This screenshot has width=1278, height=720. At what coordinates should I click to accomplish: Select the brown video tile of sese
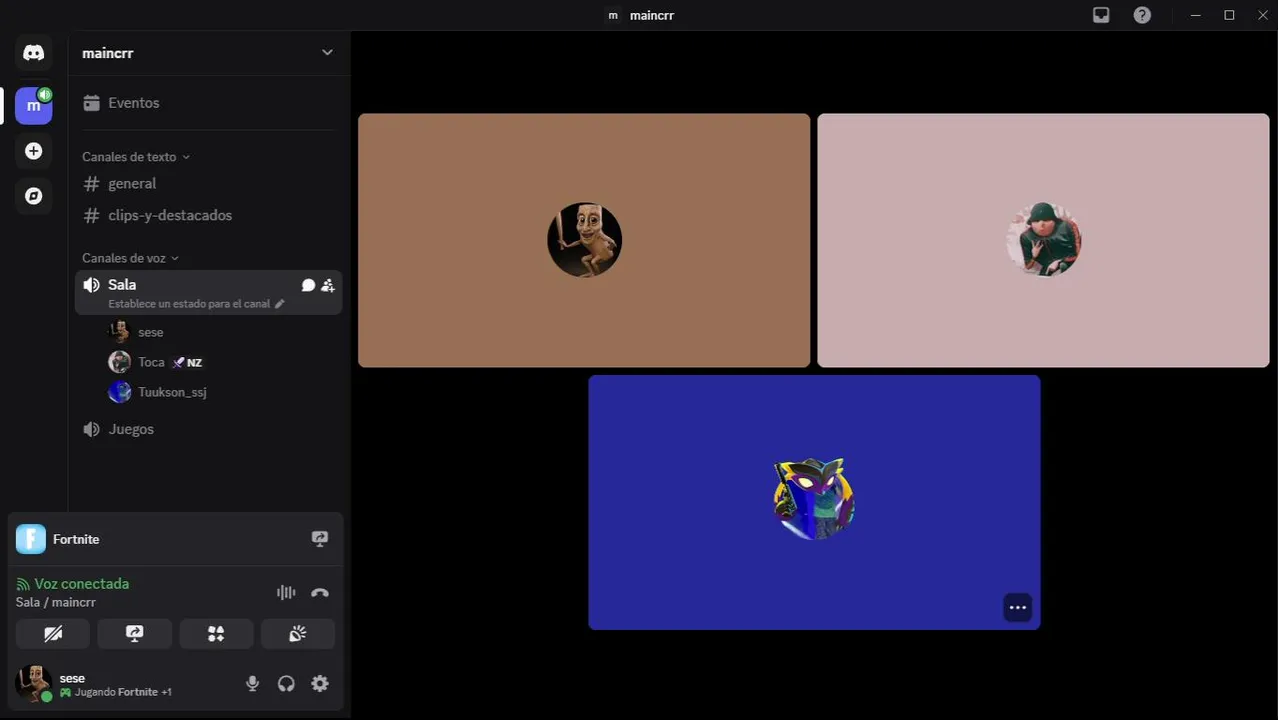(584, 240)
